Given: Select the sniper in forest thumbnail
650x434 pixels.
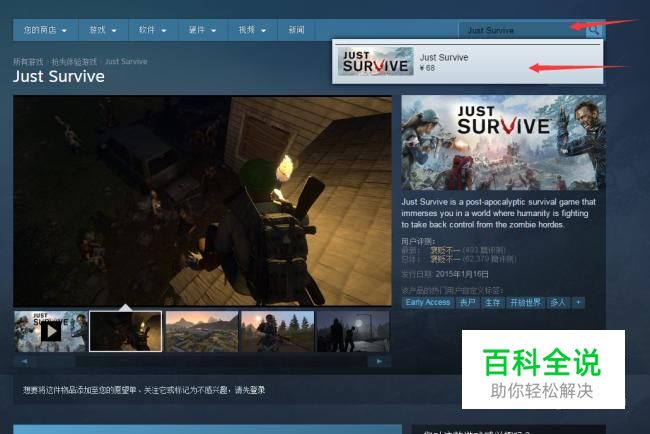Looking at the screenshot, I should pos(277,331).
